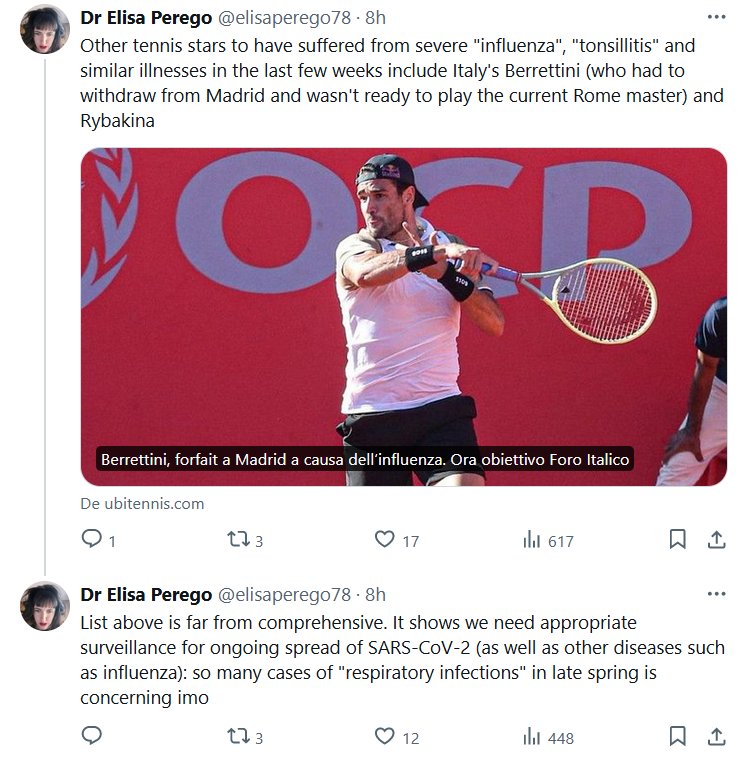Open first tweet's profile avatar

click(x=45, y=29)
